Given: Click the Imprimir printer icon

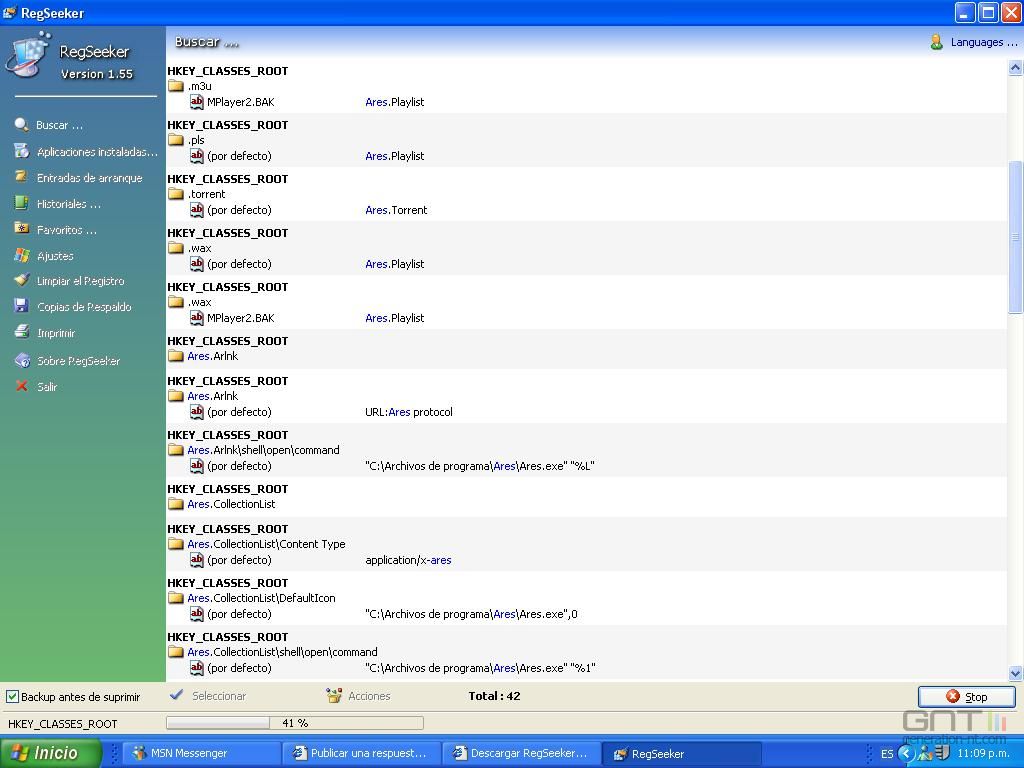Looking at the screenshot, I should pyautogui.click(x=22, y=332).
